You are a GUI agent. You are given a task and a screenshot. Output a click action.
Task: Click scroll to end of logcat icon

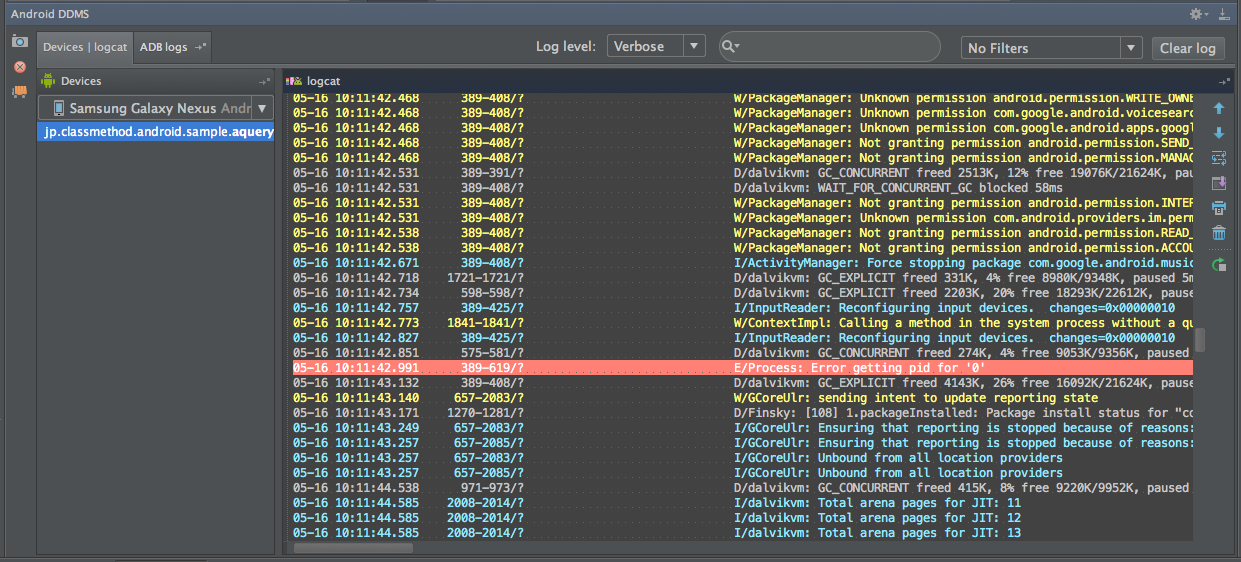coord(1218,183)
